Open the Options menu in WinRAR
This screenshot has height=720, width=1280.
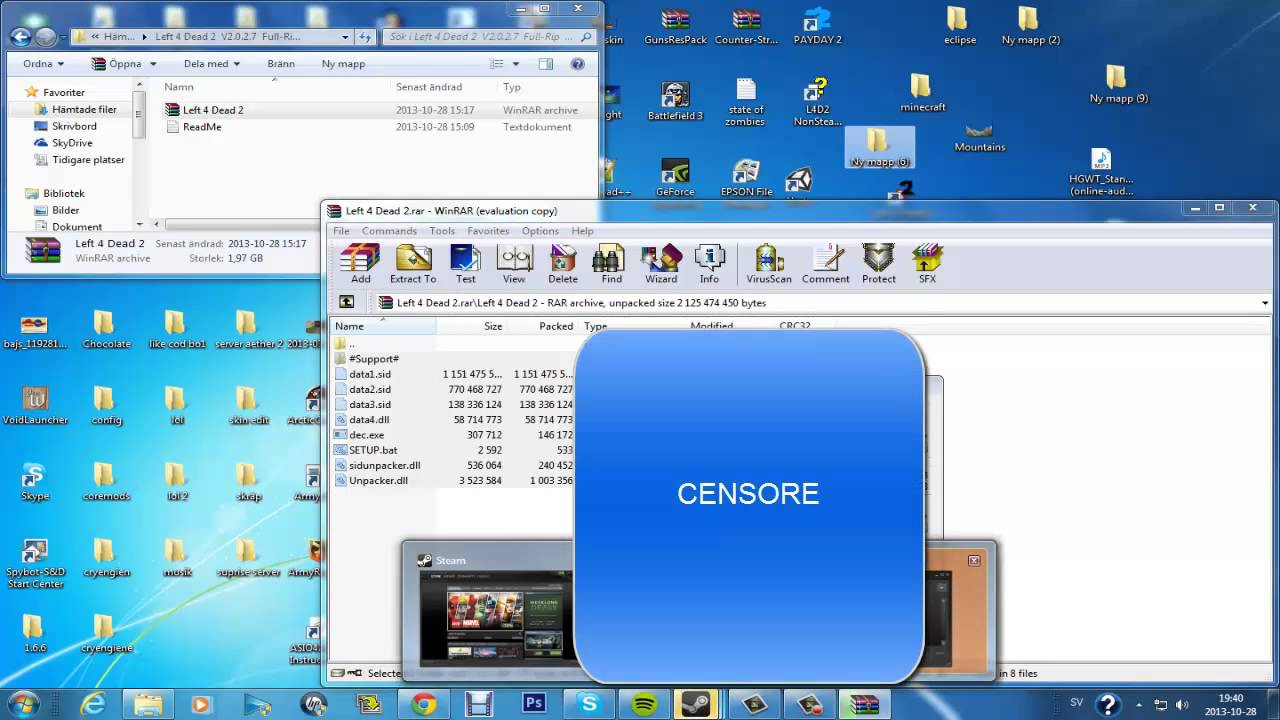[x=540, y=231]
